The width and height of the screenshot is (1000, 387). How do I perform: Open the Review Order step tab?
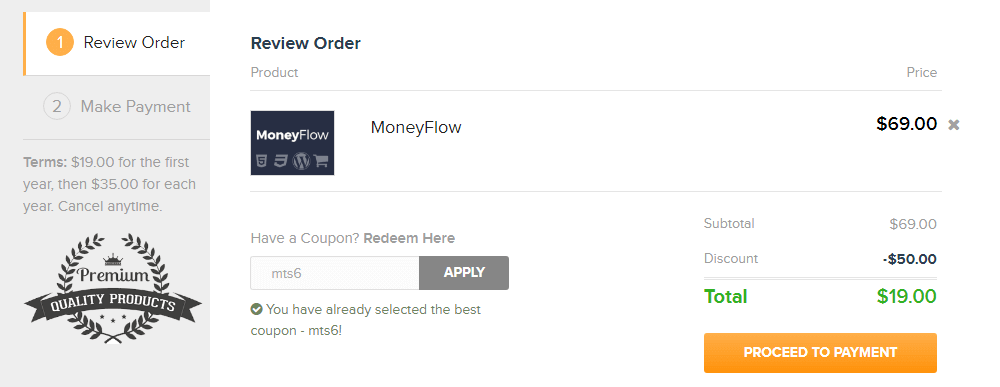pyautogui.click(x=117, y=43)
